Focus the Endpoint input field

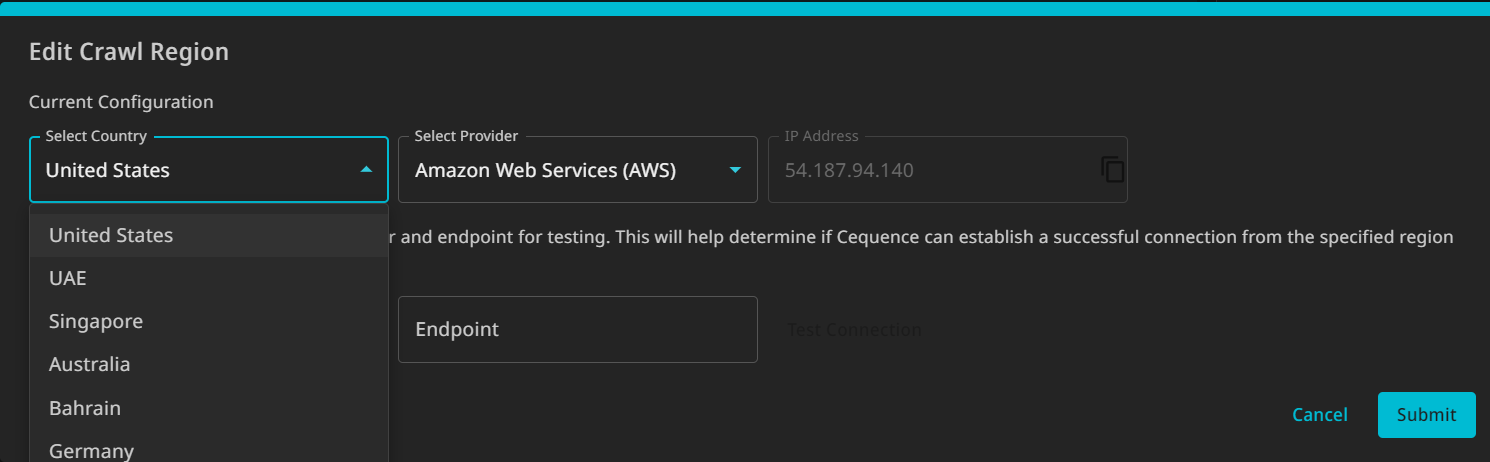[578, 329]
